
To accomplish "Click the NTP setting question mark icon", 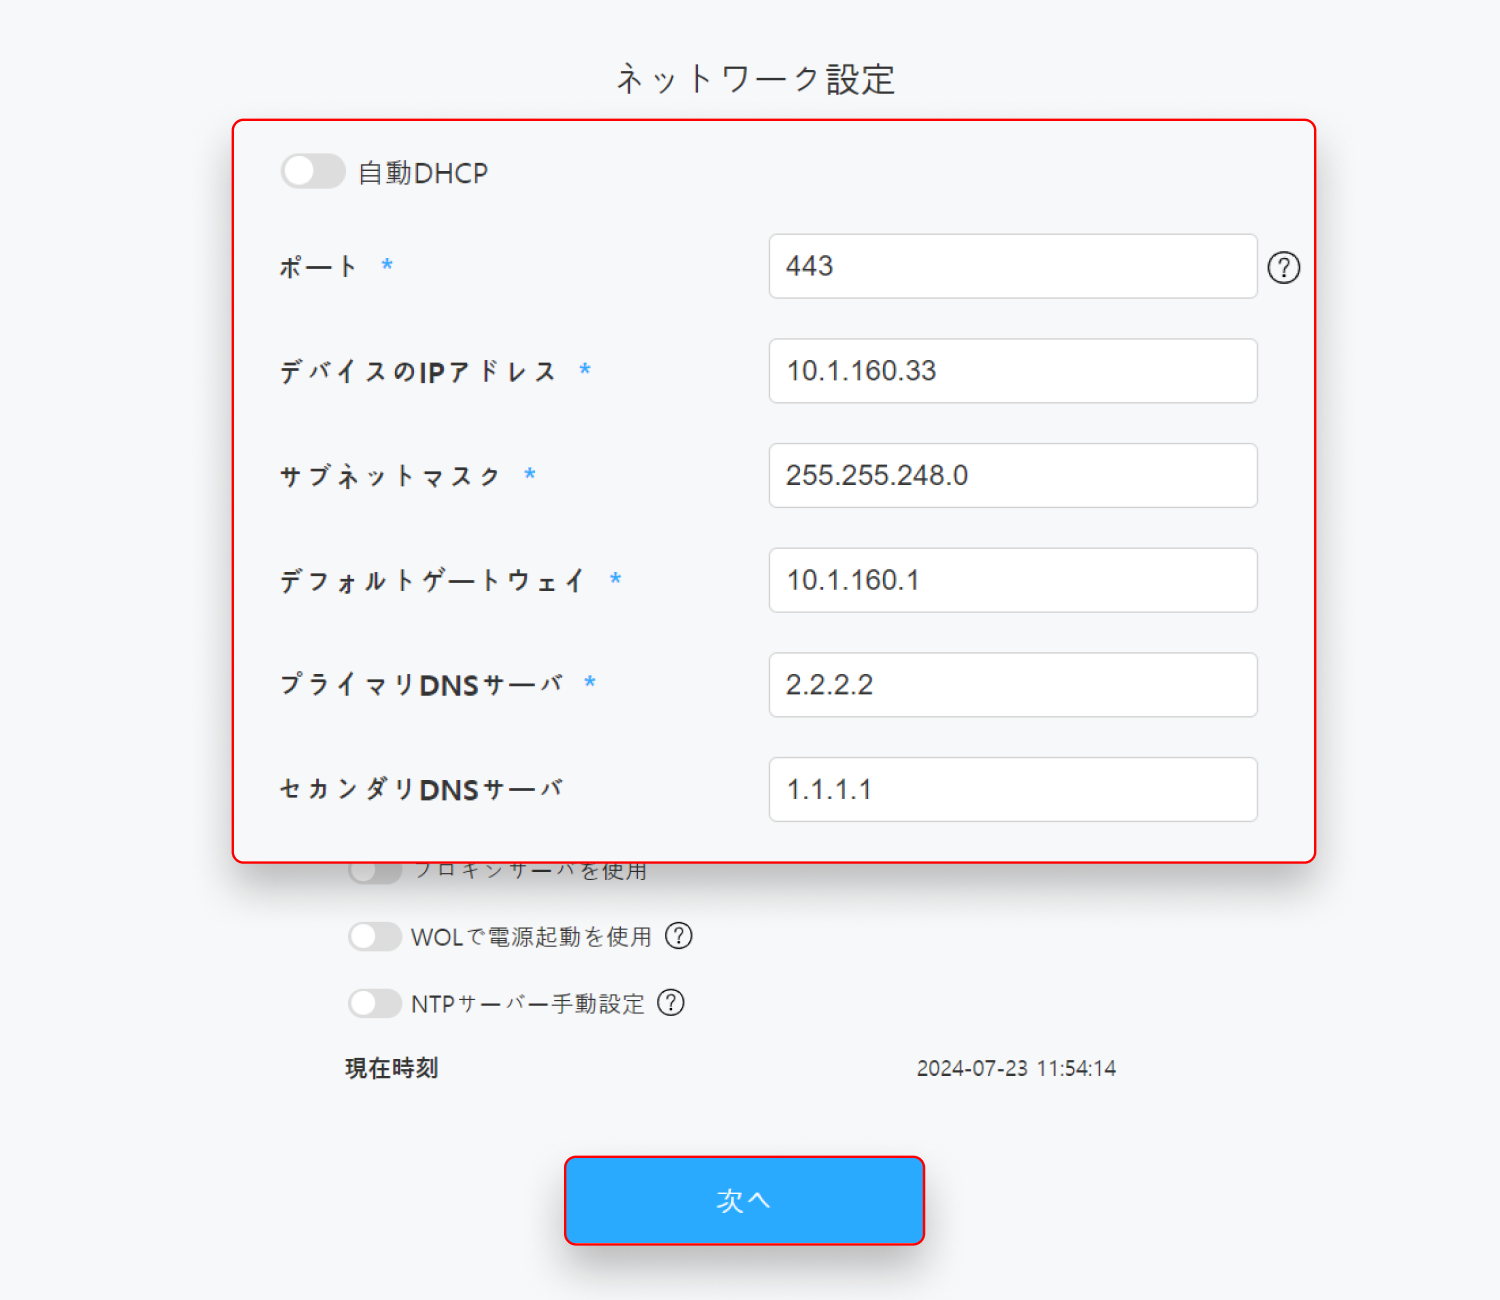I will coord(670,1003).
